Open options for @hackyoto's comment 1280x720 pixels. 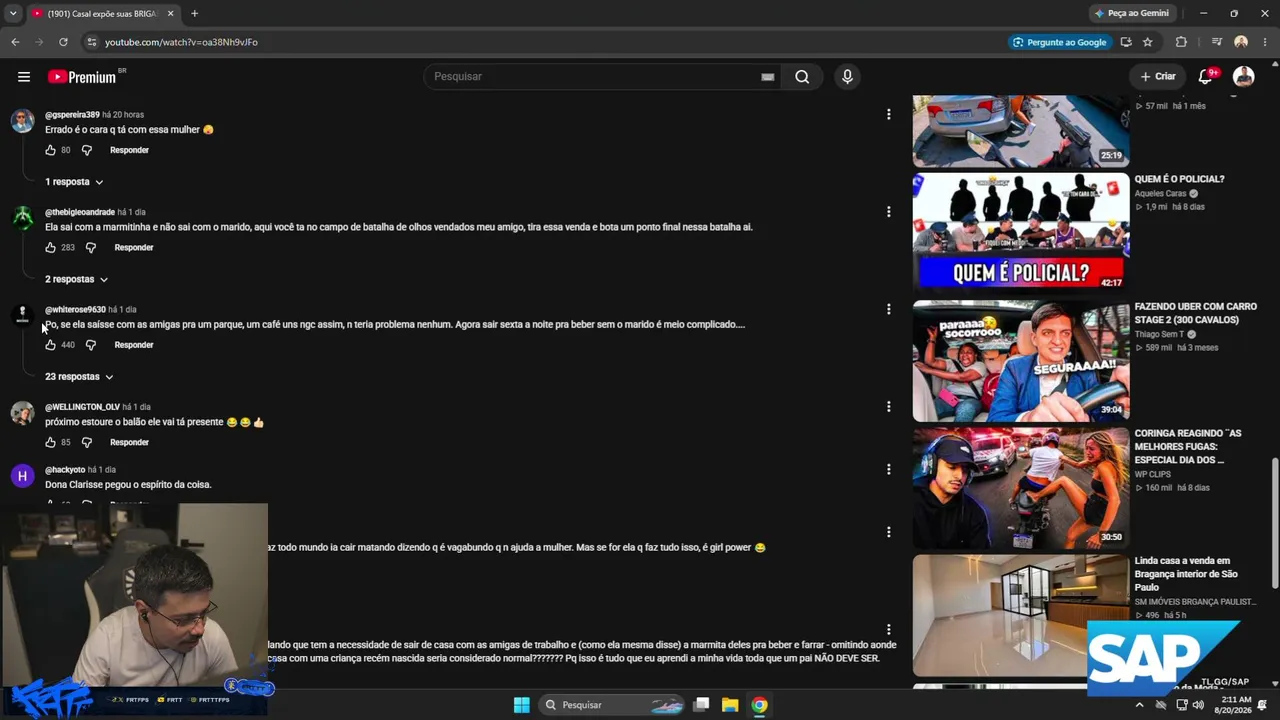[888, 469]
